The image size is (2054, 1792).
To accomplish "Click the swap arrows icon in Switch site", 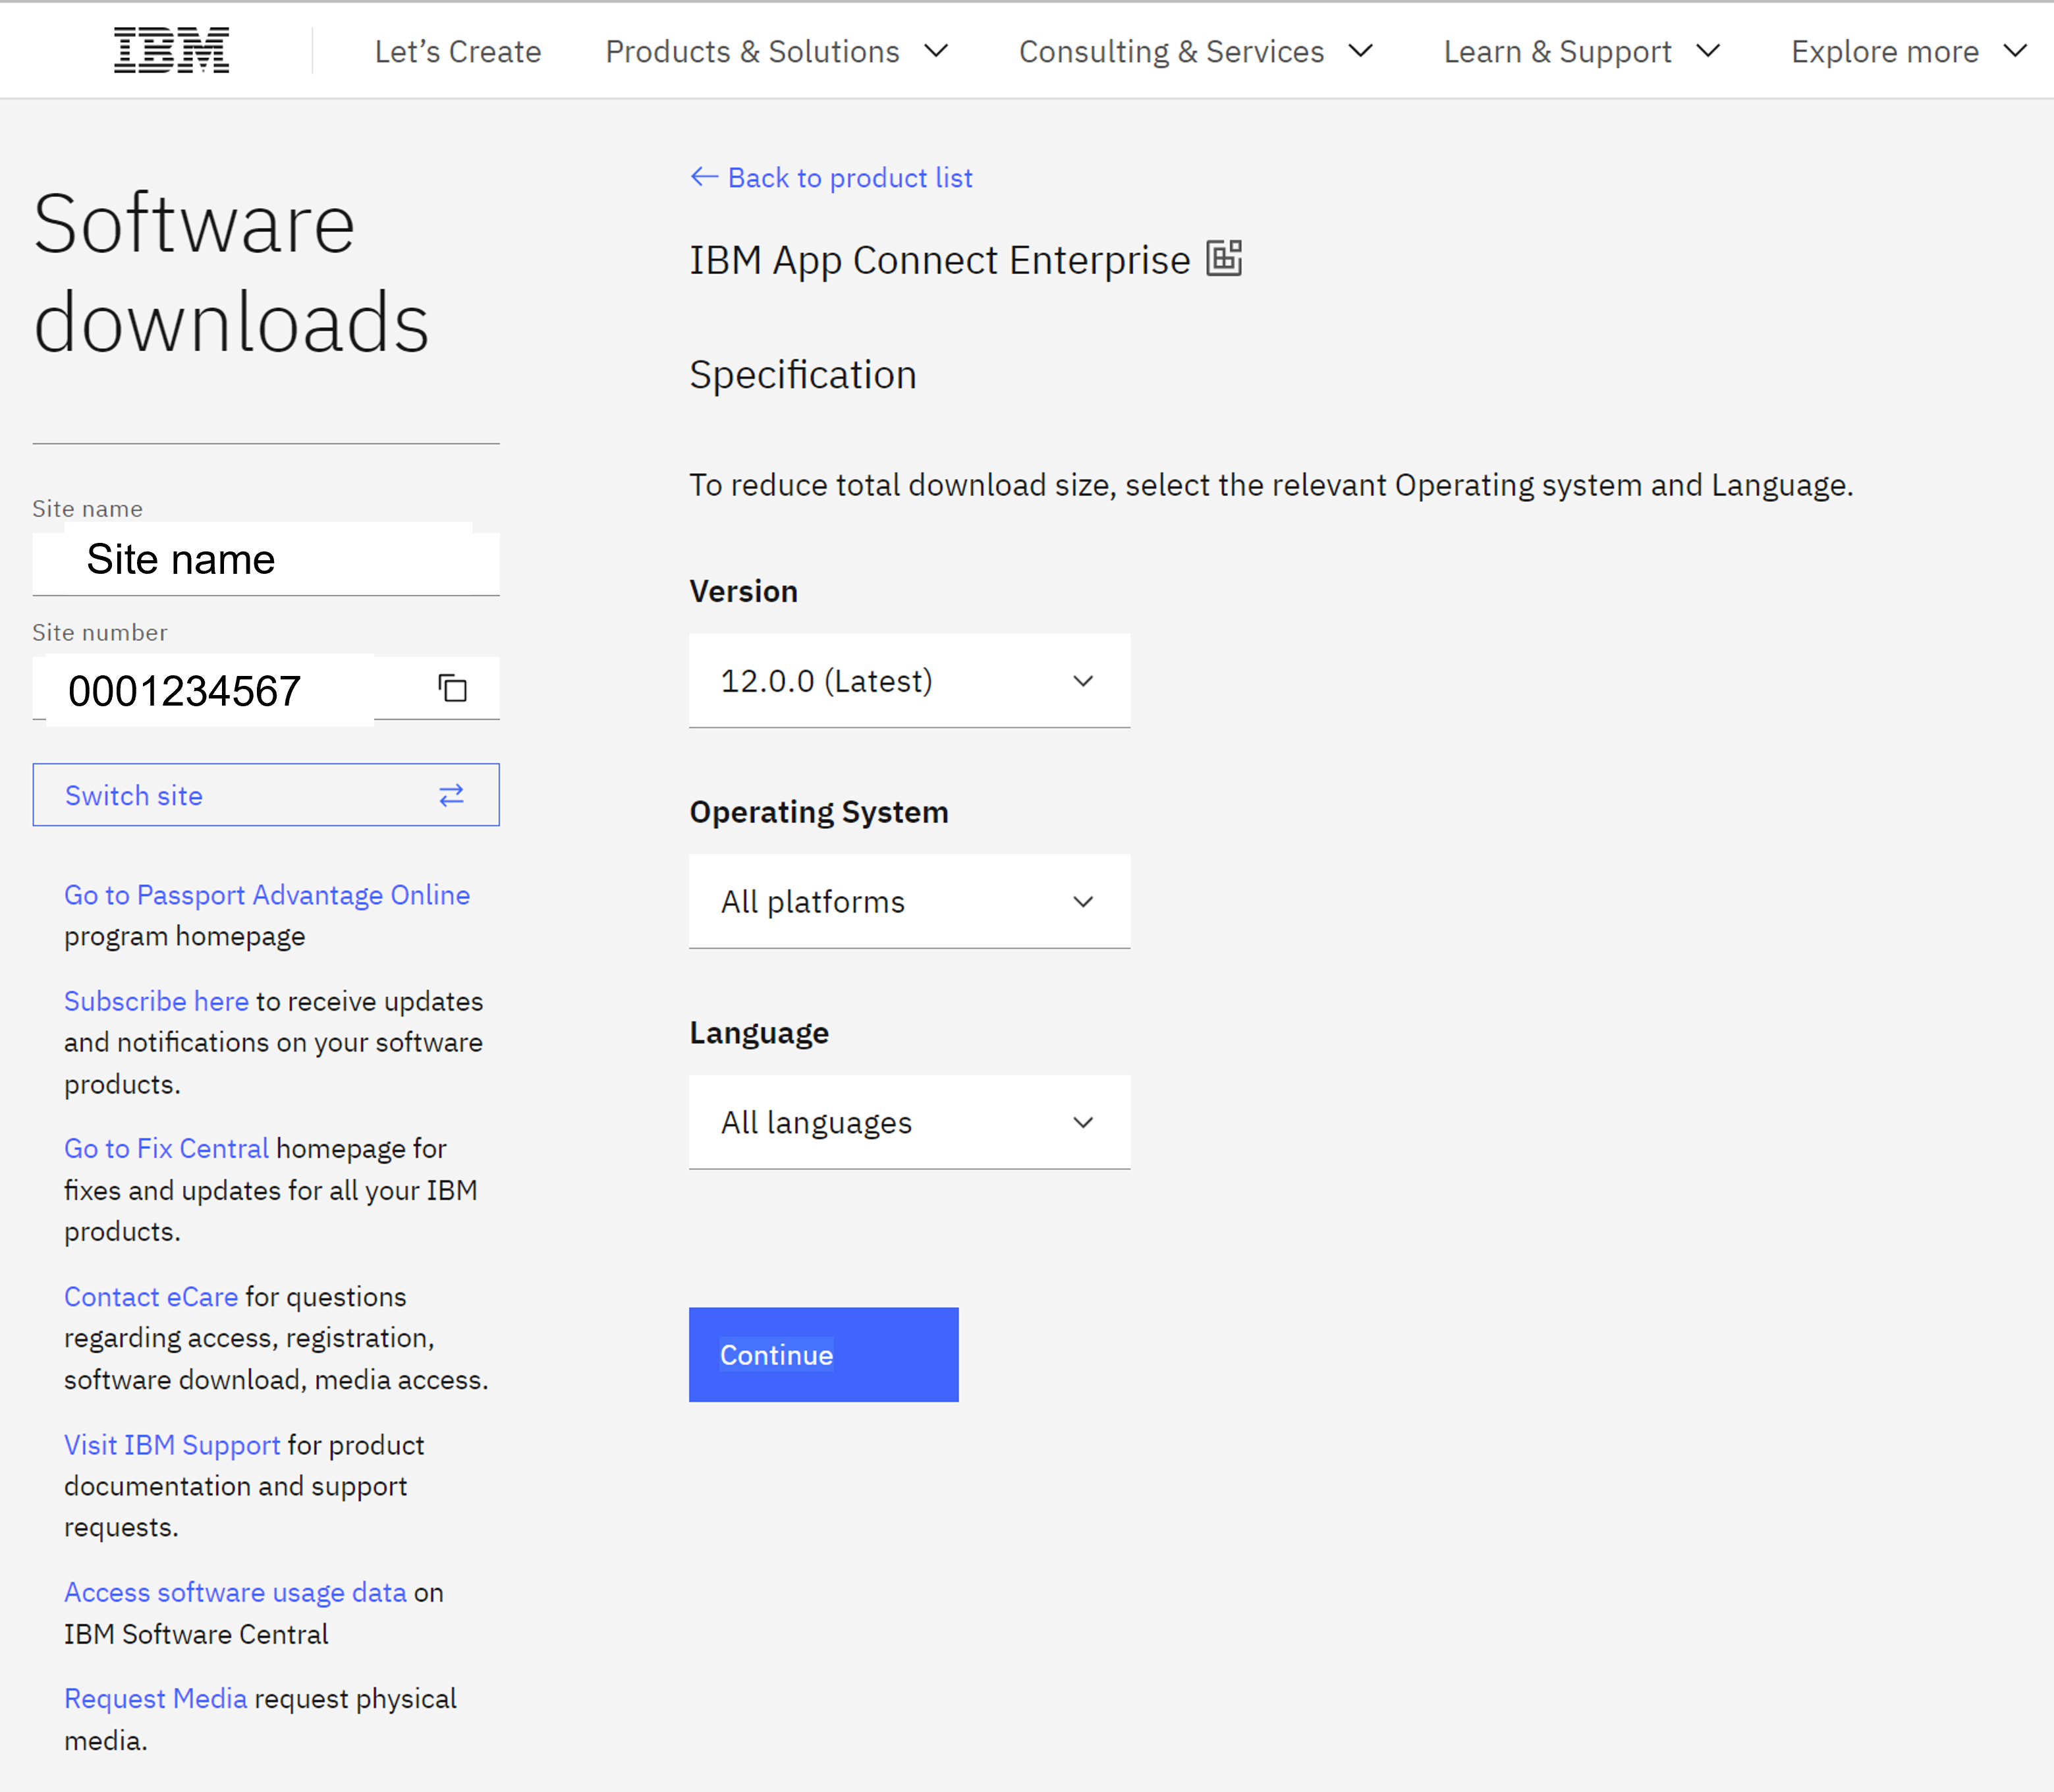I will pos(451,795).
